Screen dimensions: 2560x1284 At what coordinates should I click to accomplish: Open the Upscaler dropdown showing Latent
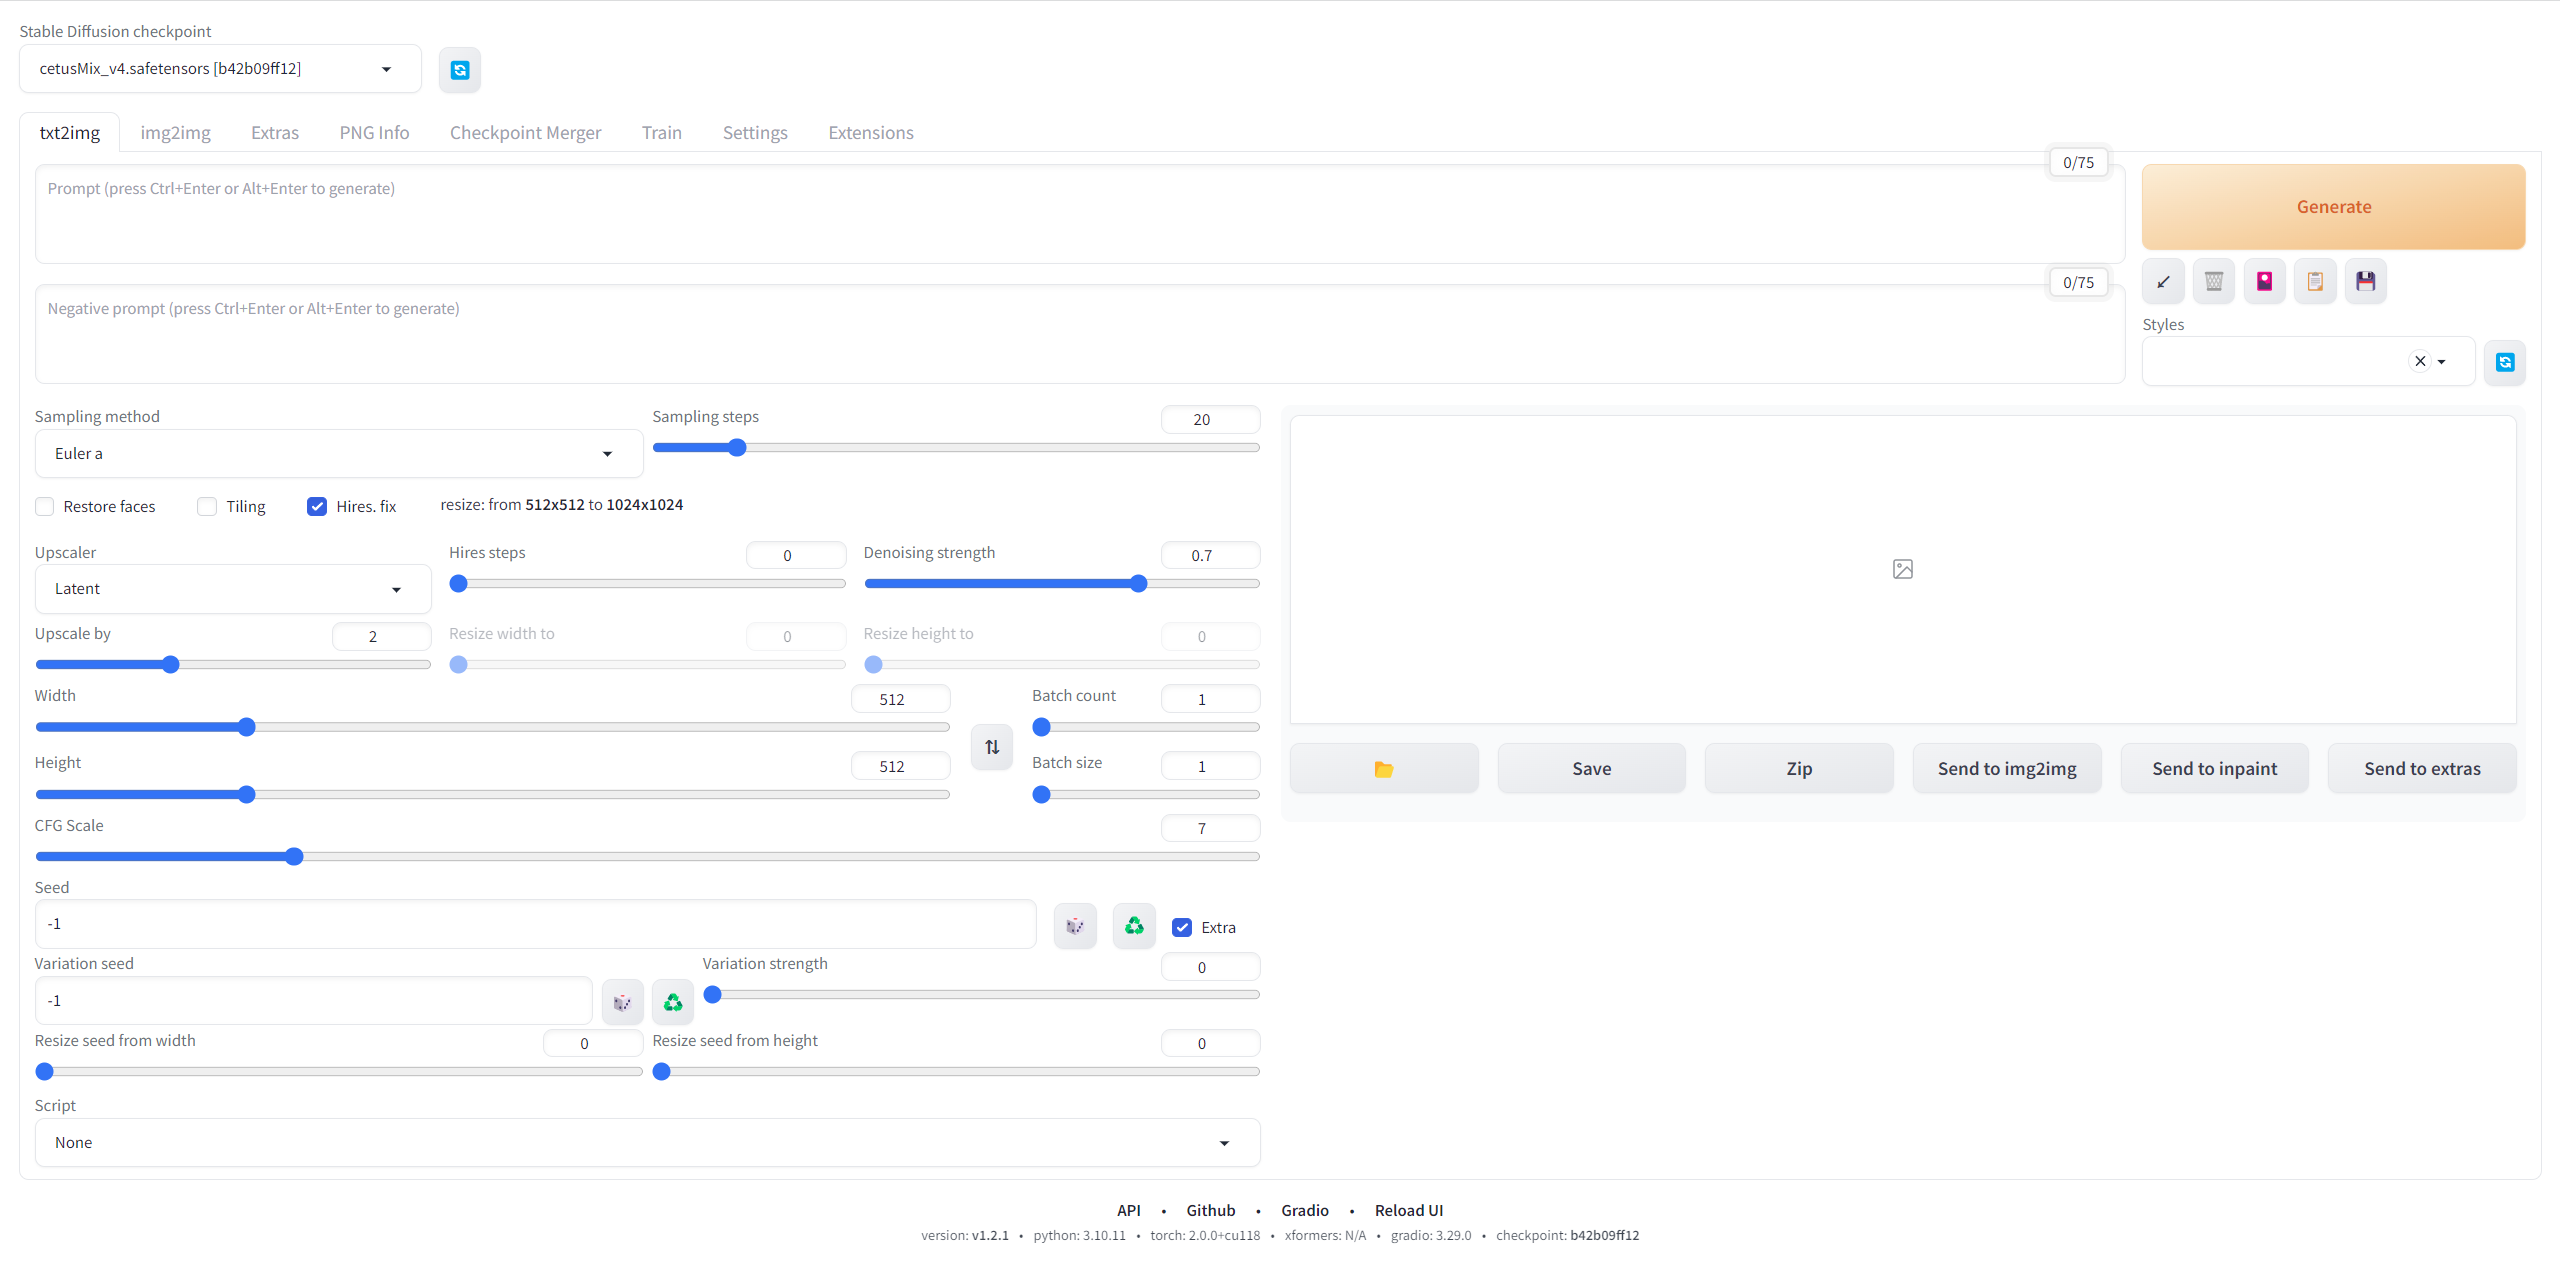point(233,589)
